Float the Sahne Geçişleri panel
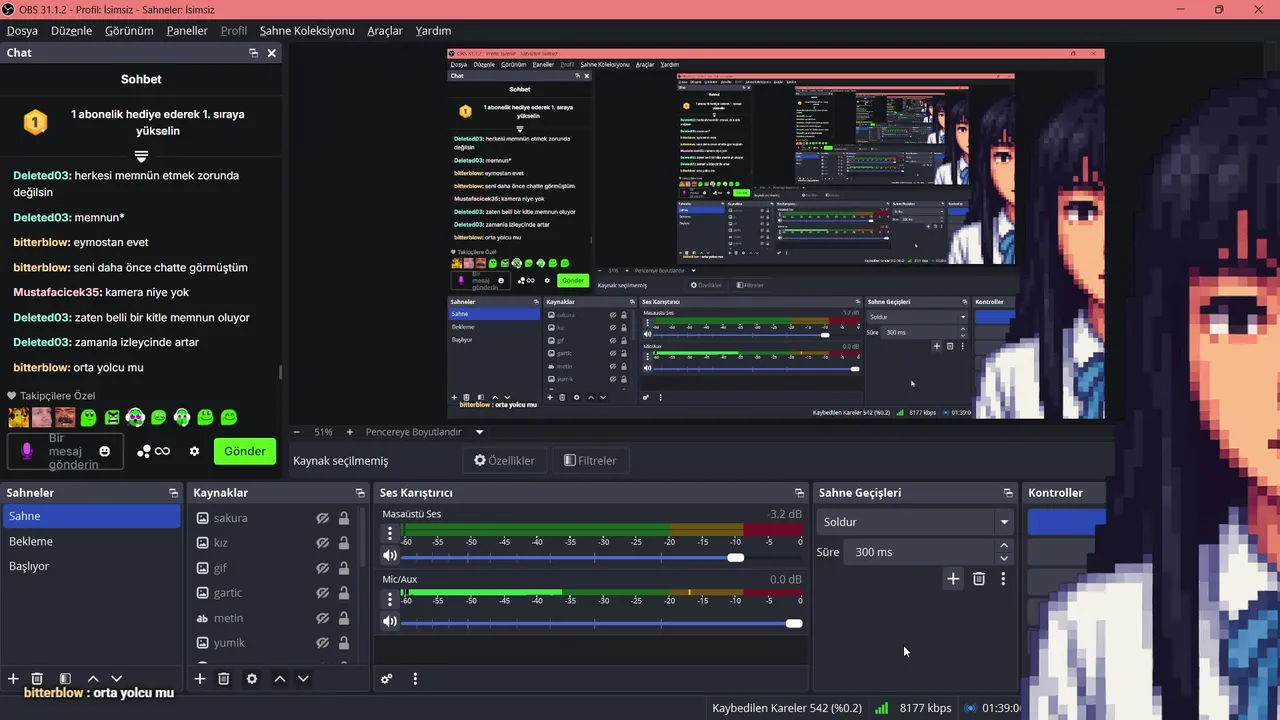 [x=1008, y=493]
